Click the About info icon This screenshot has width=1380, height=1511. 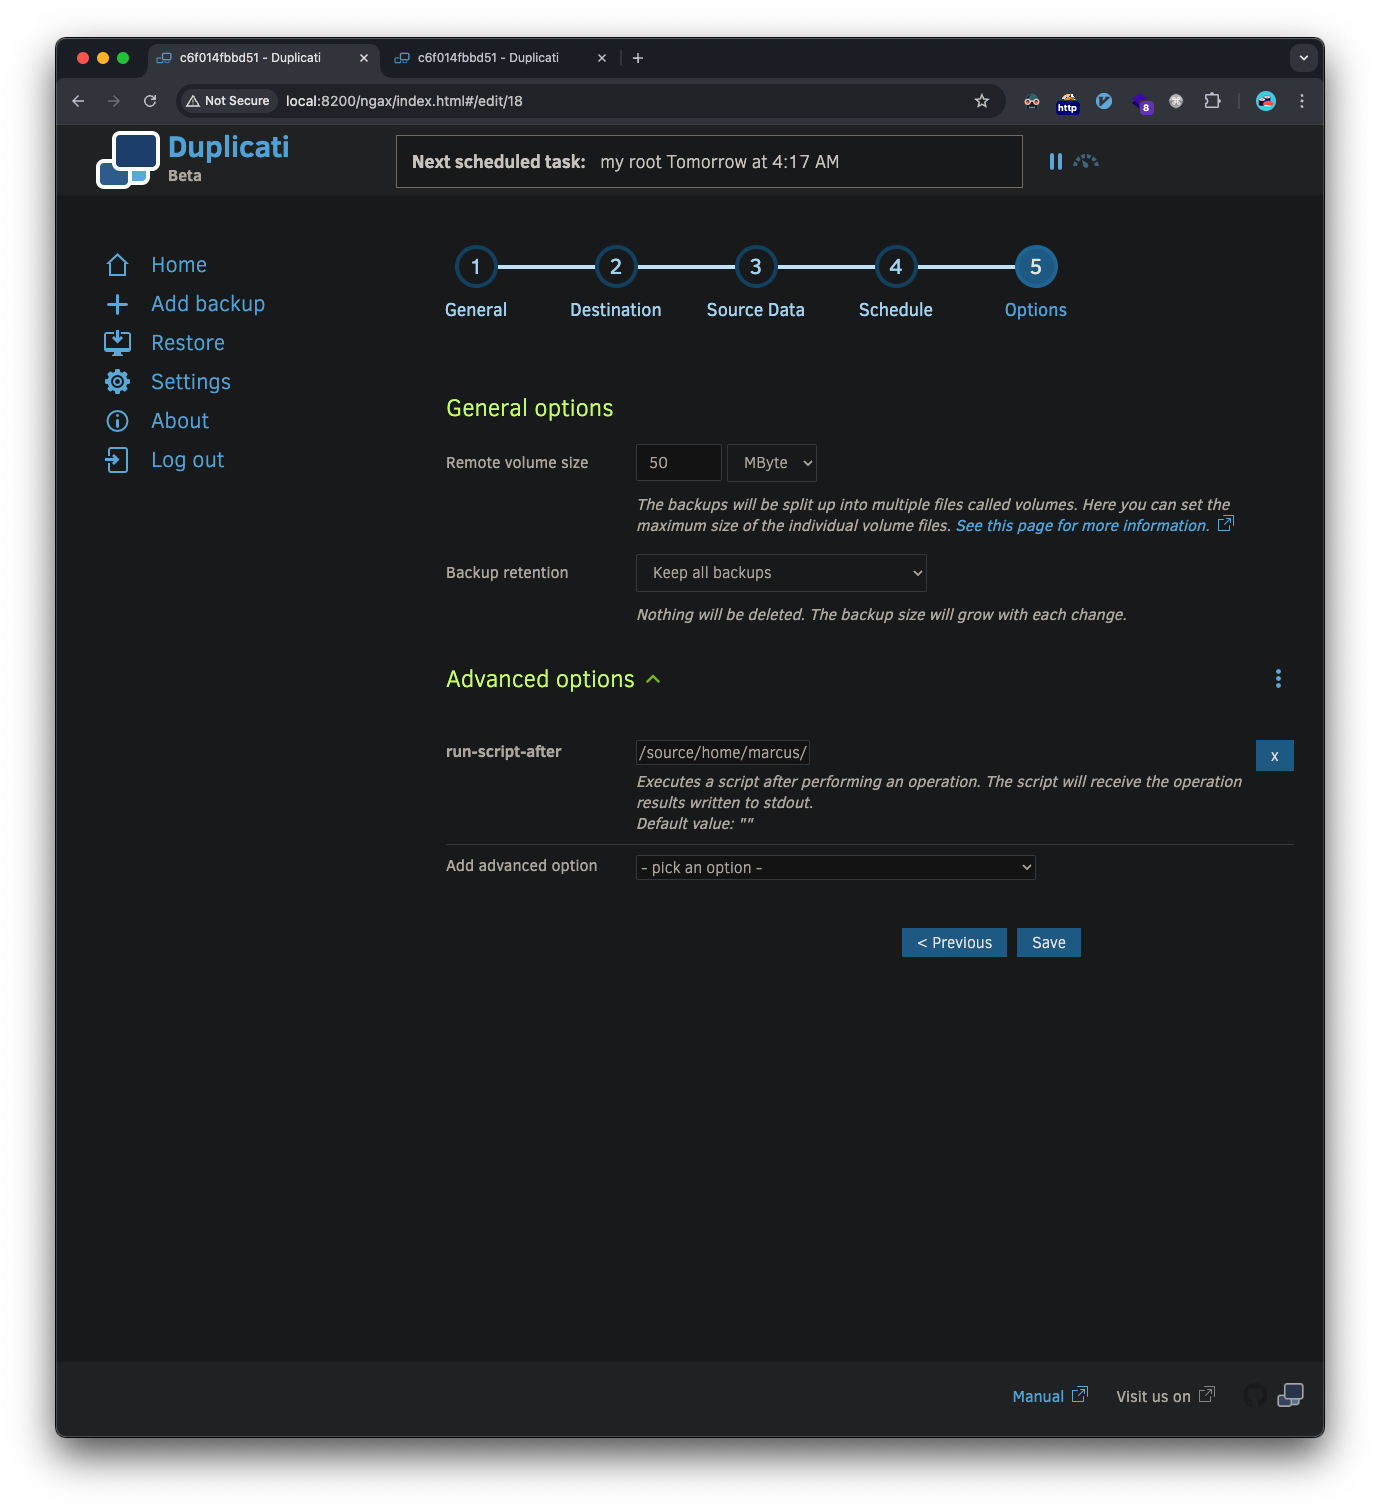tap(117, 421)
